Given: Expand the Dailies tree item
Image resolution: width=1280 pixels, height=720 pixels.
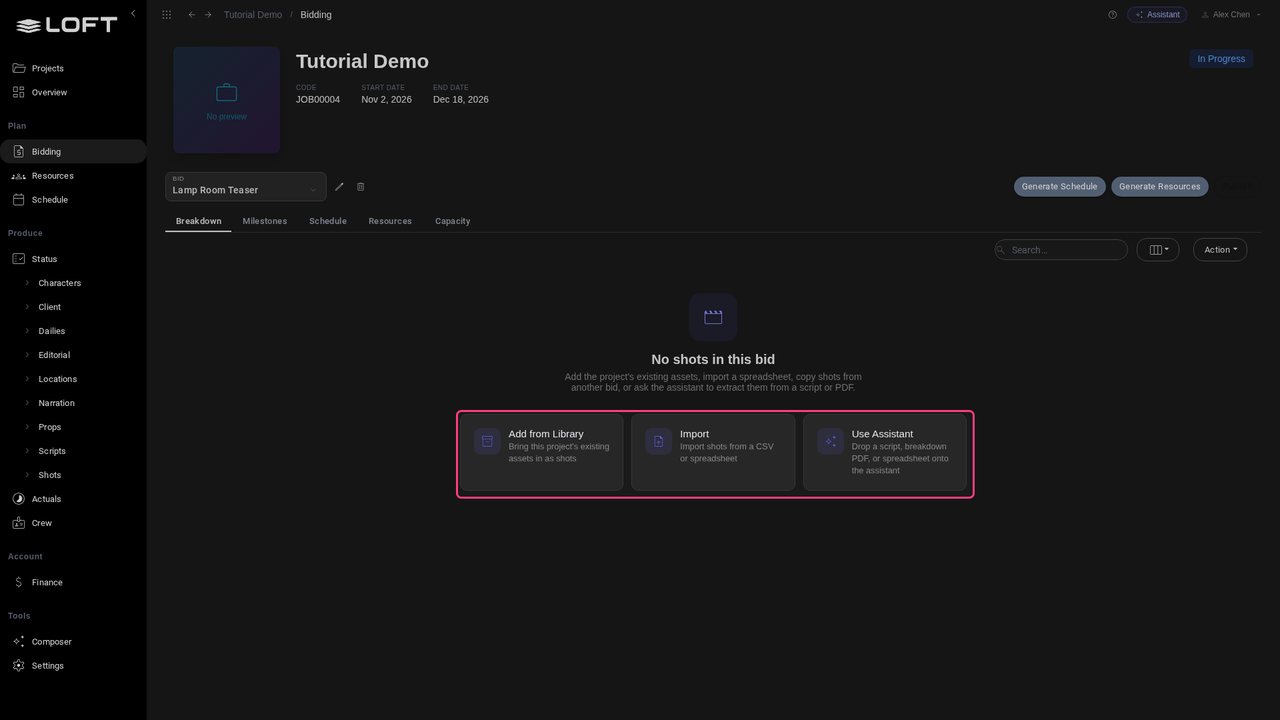Looking at the screenshot, I should point(28,331).
